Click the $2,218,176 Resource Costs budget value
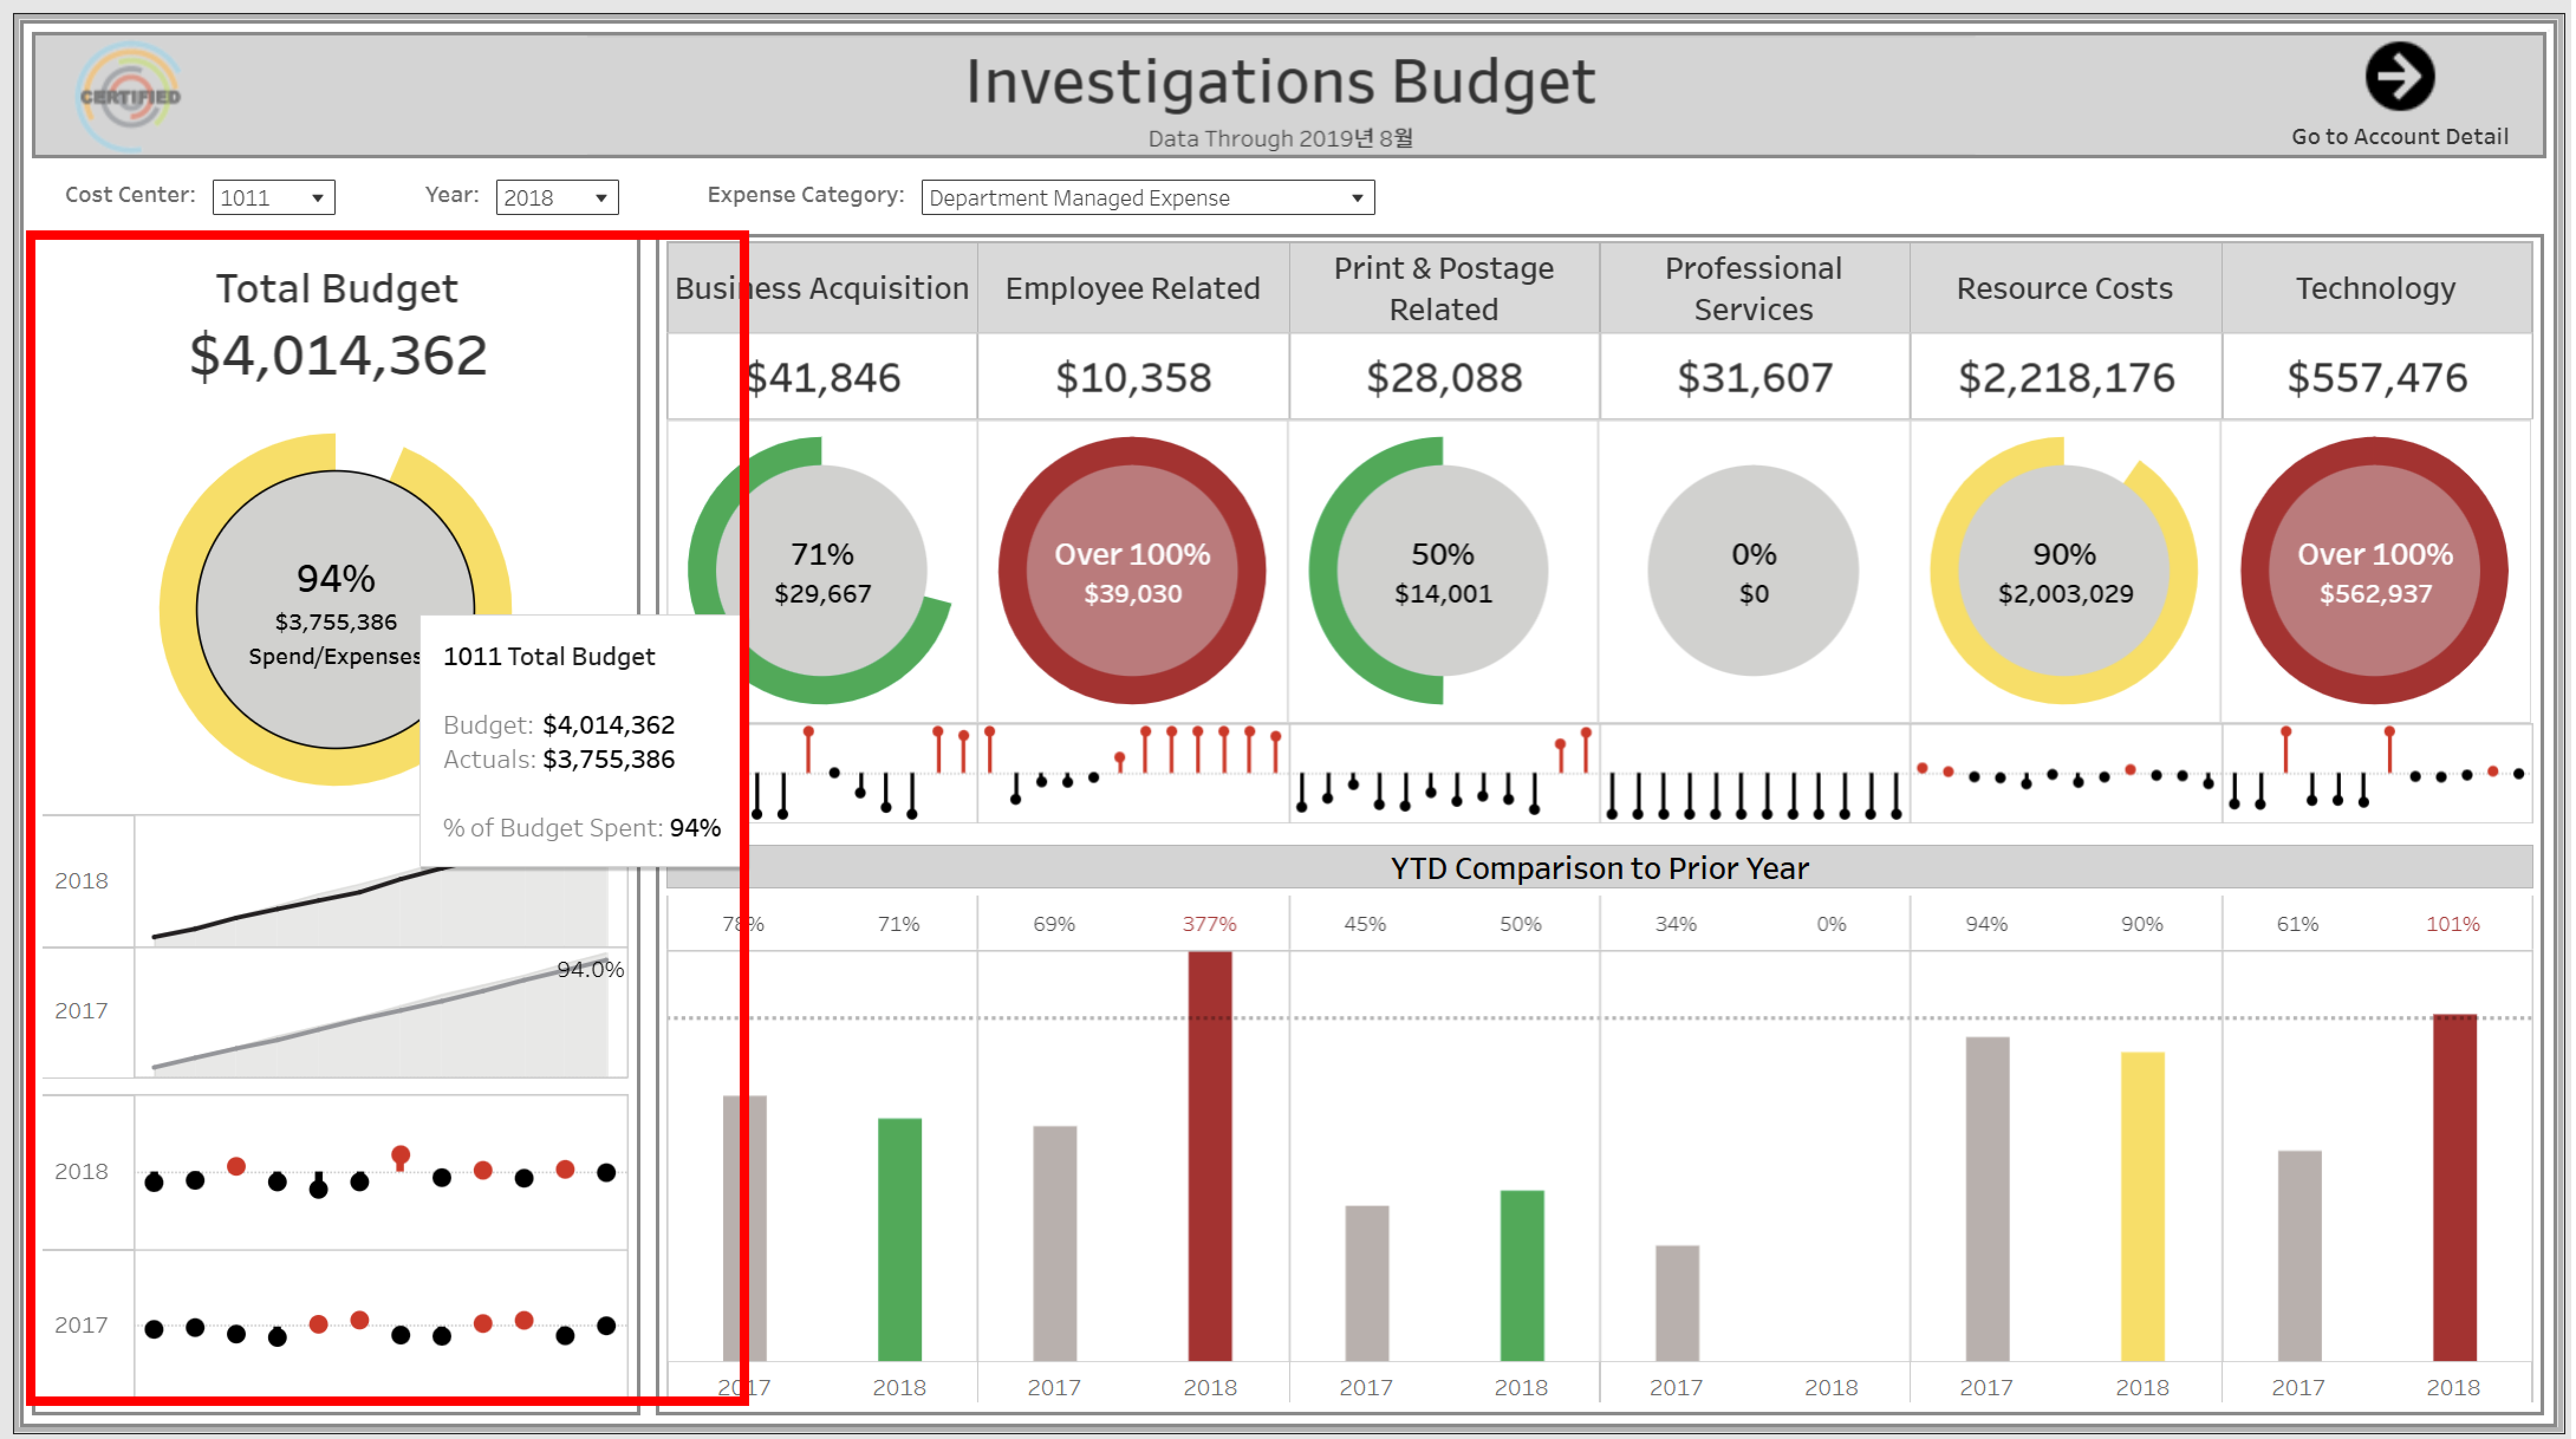Image resolution: width=2576 pixels, height=1439 pixels. point(2066,377)
